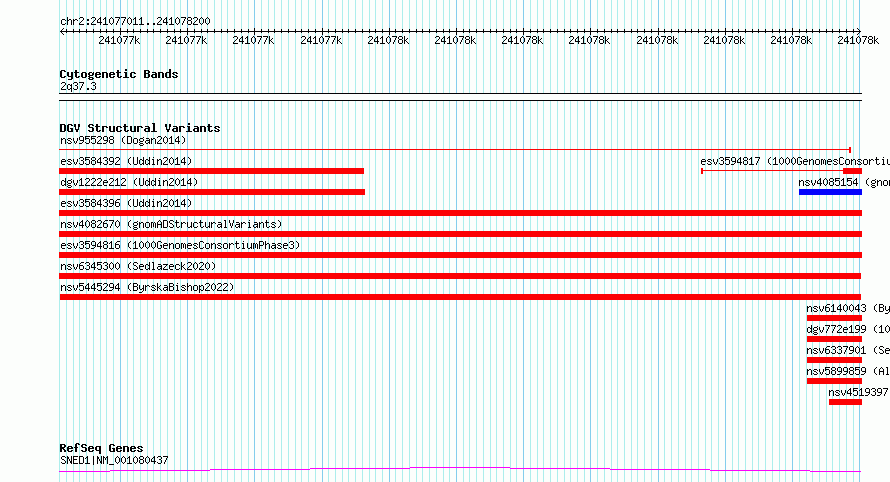Open variant esv3584396 (Uddin2014)
The height and width of the screenshot is (482, 890).
point(126,203)
